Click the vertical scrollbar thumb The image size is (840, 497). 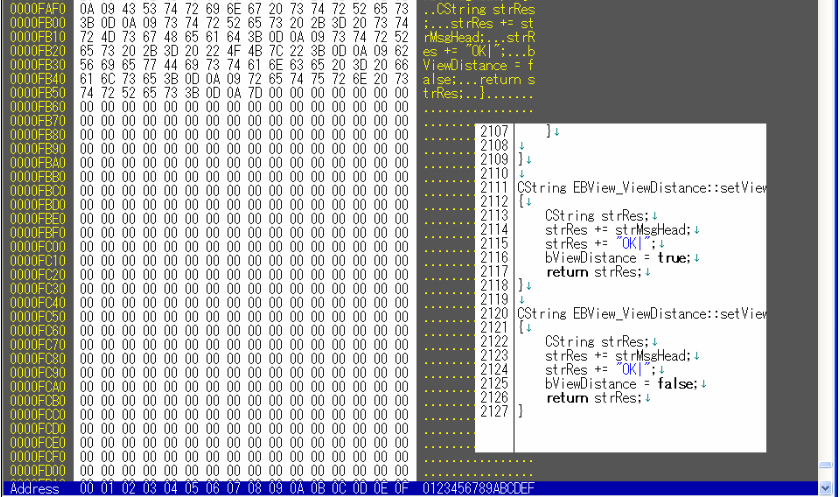tap(826, 464)
